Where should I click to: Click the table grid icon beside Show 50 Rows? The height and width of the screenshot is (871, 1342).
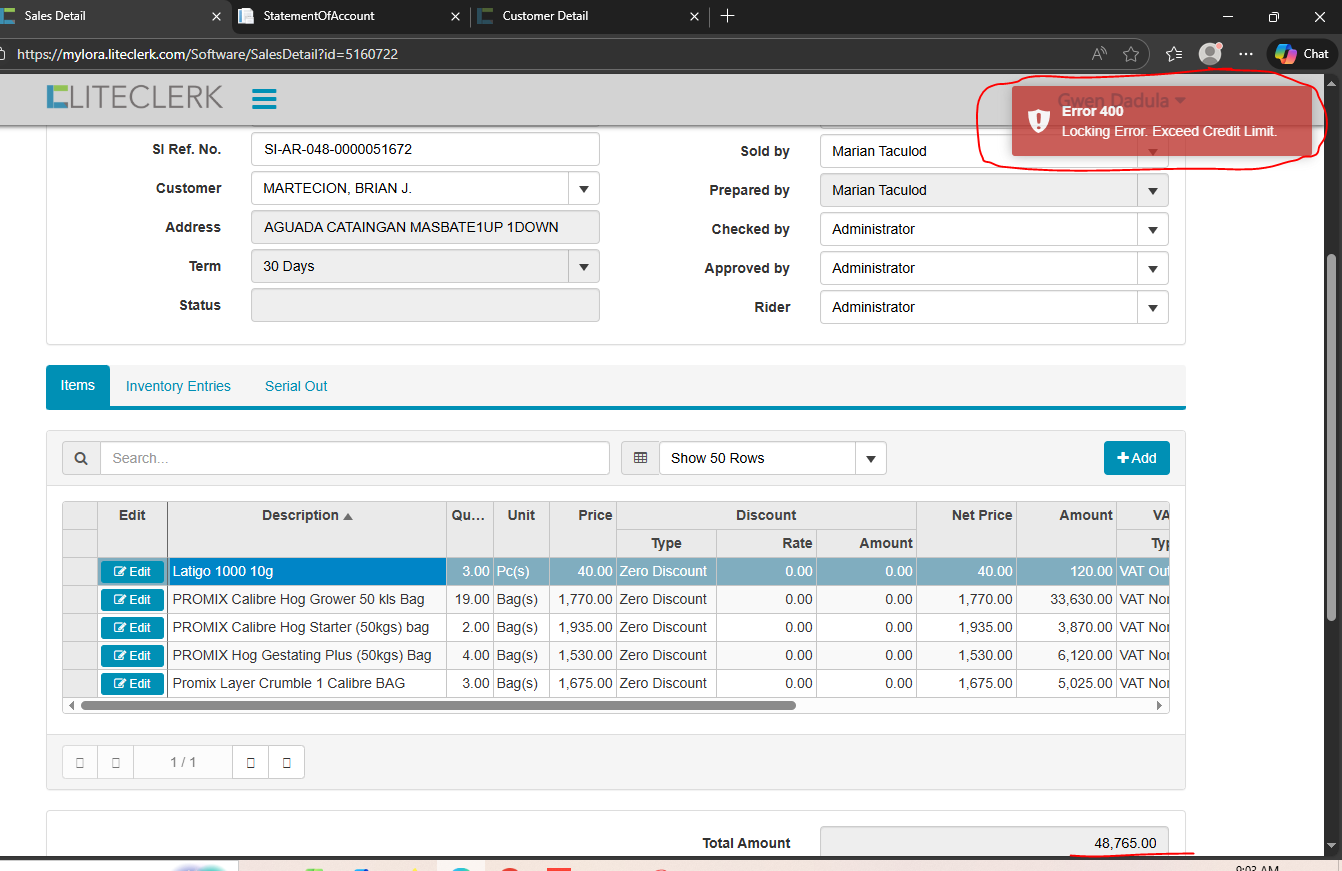640,458
